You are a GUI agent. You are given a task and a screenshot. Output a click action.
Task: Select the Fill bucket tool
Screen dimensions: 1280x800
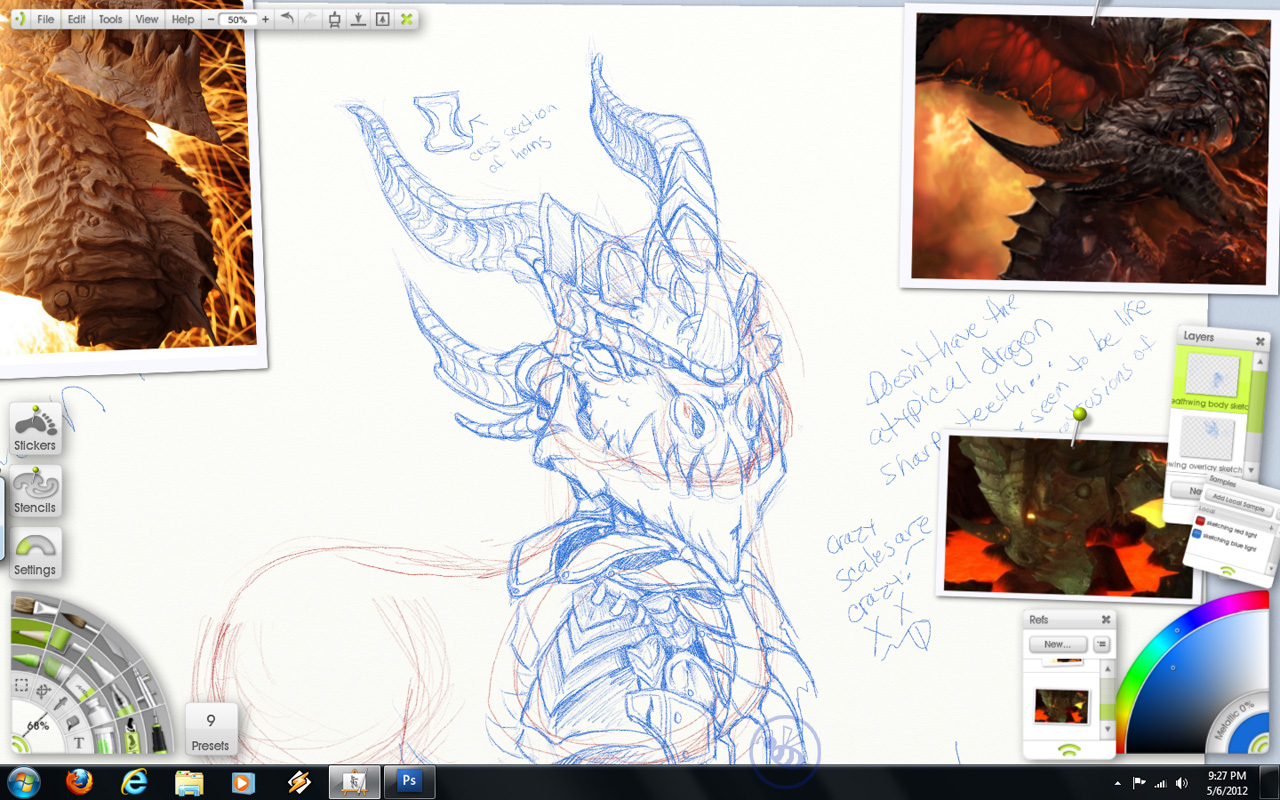point(73,722)
